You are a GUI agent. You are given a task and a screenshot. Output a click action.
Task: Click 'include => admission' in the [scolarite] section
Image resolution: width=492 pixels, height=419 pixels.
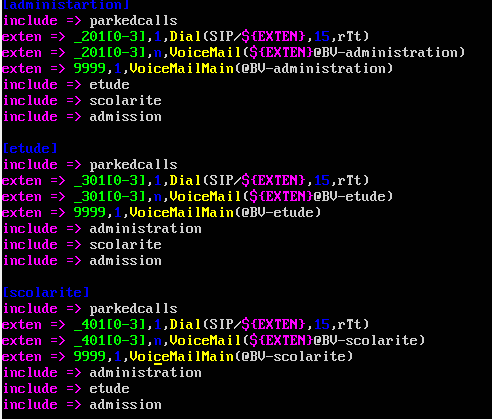82,405
